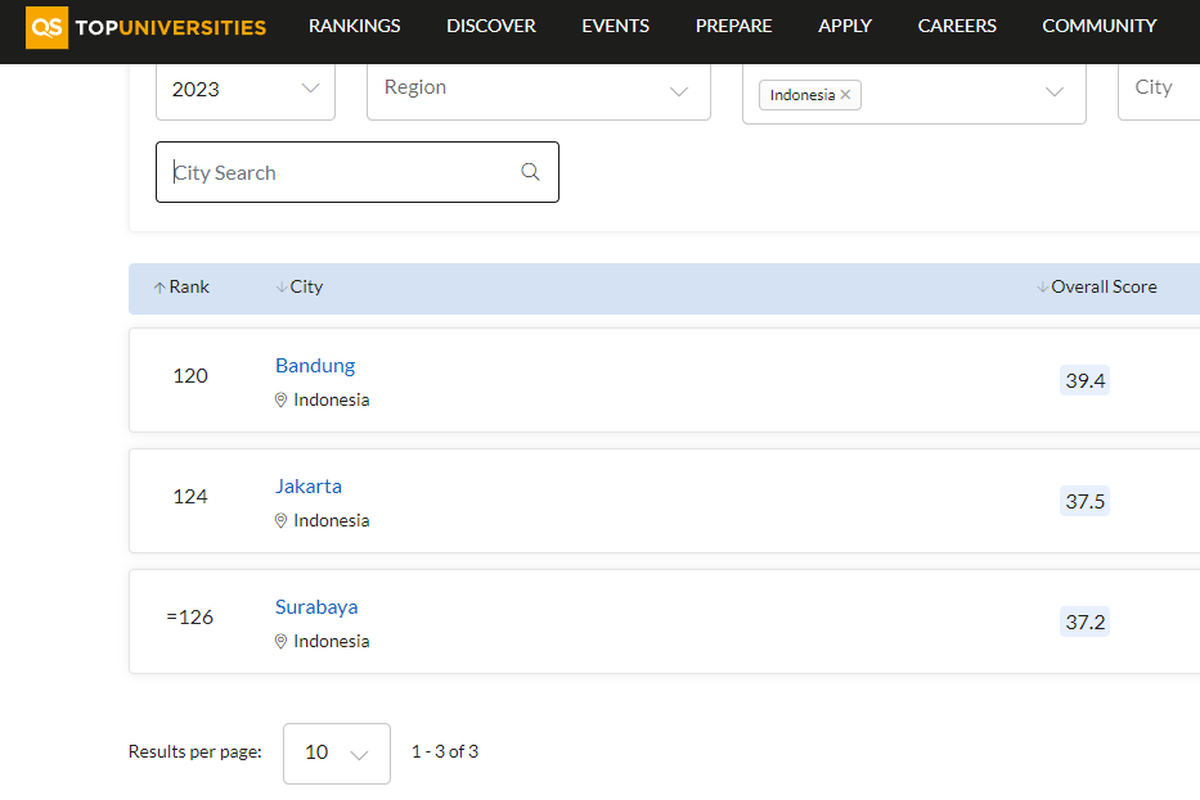The image size is (1200, 800).
Task: Click the magnifier icon in City Search
Action: 530,172
